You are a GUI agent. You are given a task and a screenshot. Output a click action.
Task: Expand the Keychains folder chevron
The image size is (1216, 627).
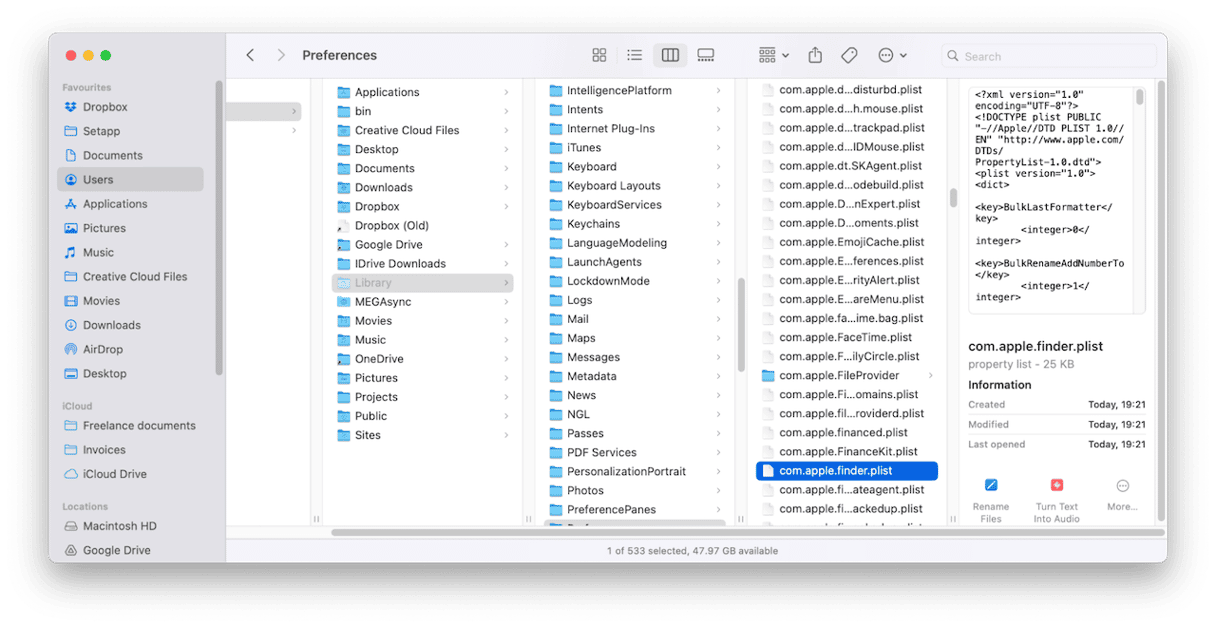(718, 224)
